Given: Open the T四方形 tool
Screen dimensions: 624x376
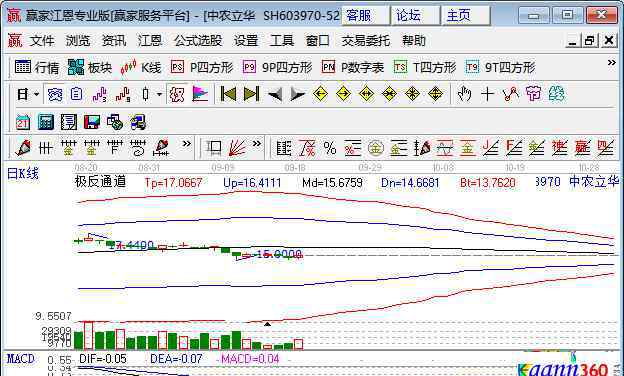Looking at the screenshot, I should tap(425, 67).
